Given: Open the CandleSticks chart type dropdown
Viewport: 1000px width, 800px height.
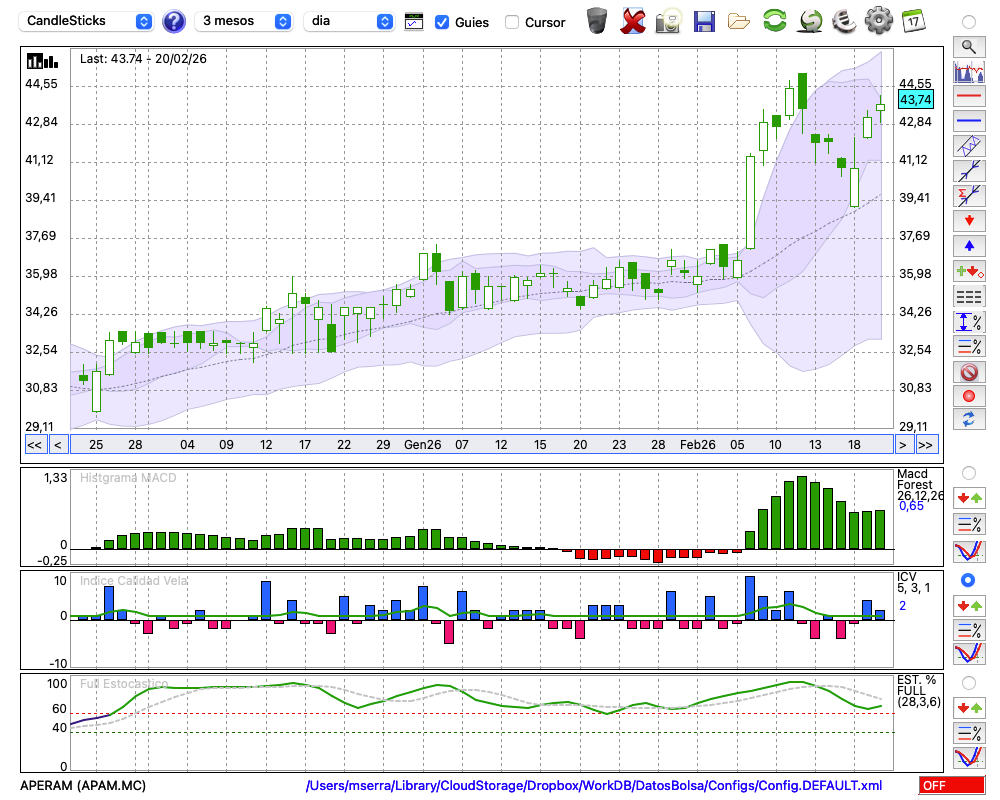Looking at the screenshot, I should click(88, 21).
